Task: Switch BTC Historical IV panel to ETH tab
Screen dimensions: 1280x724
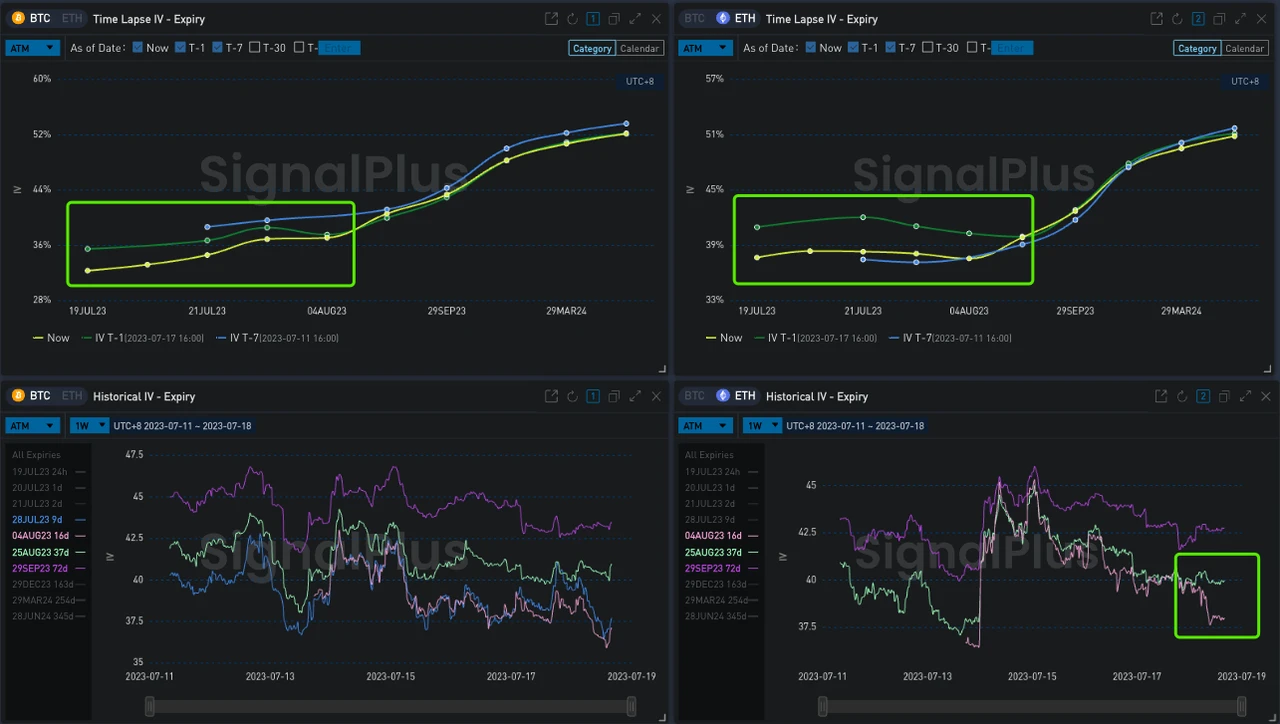Action: [72, 397]
